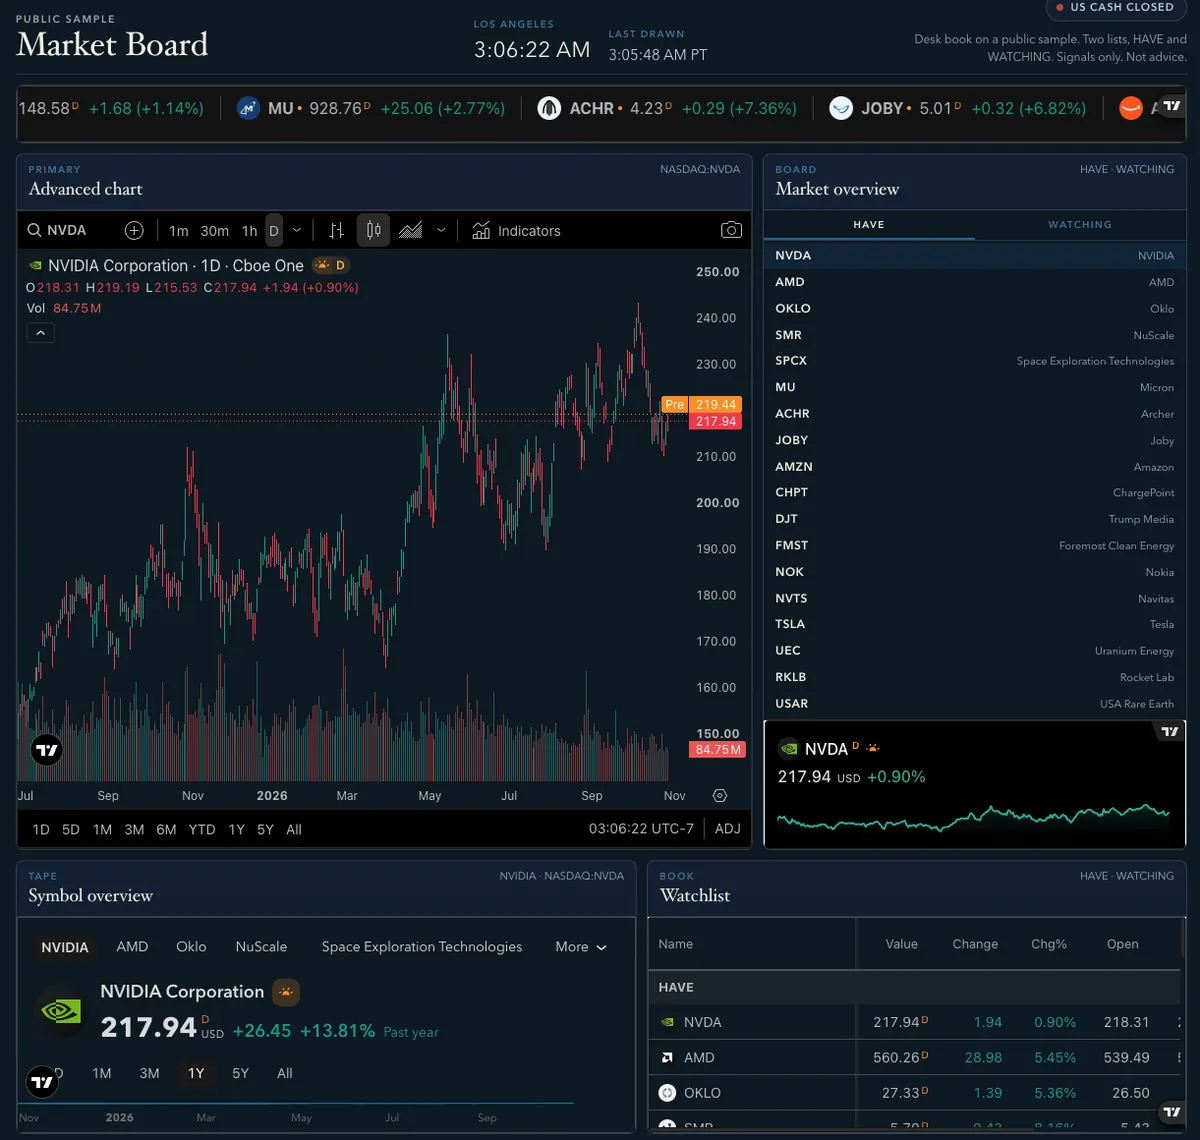The width and height of the screenshot is (1200, 1140).
Task: Select the Oklo tab in Symbol overview
Action: pos(191,947)
